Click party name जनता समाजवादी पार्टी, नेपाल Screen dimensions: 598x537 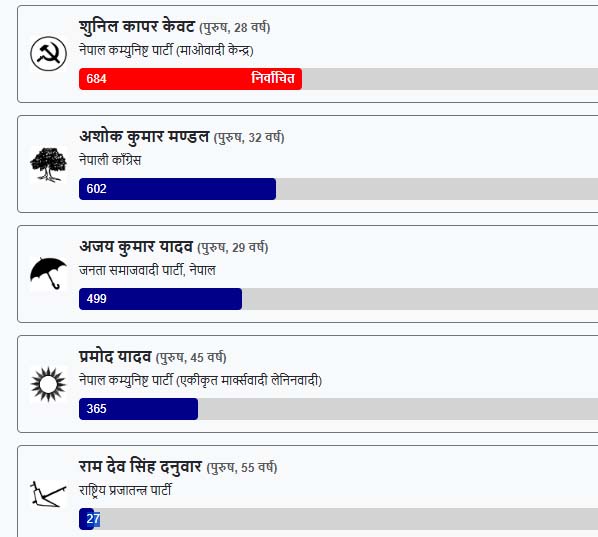pos(147,270)
